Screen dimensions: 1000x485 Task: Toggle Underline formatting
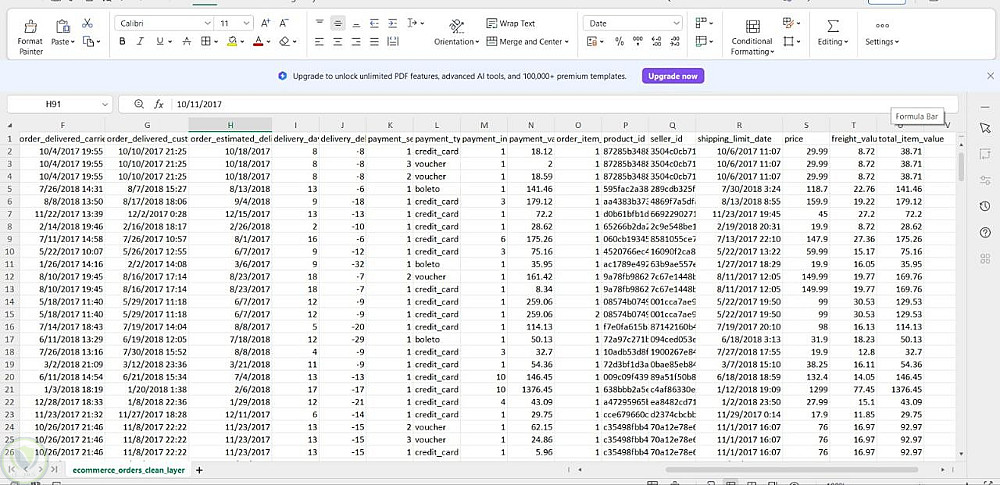(159, 41)
